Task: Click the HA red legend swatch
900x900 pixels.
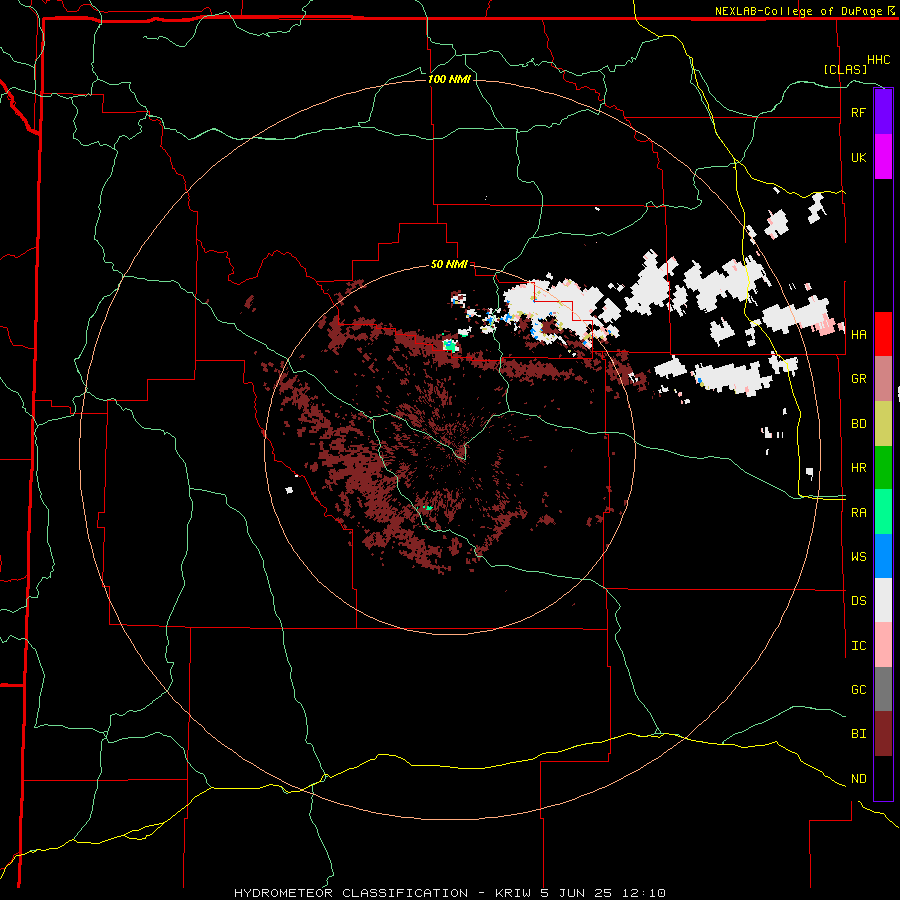Action: 883,334
